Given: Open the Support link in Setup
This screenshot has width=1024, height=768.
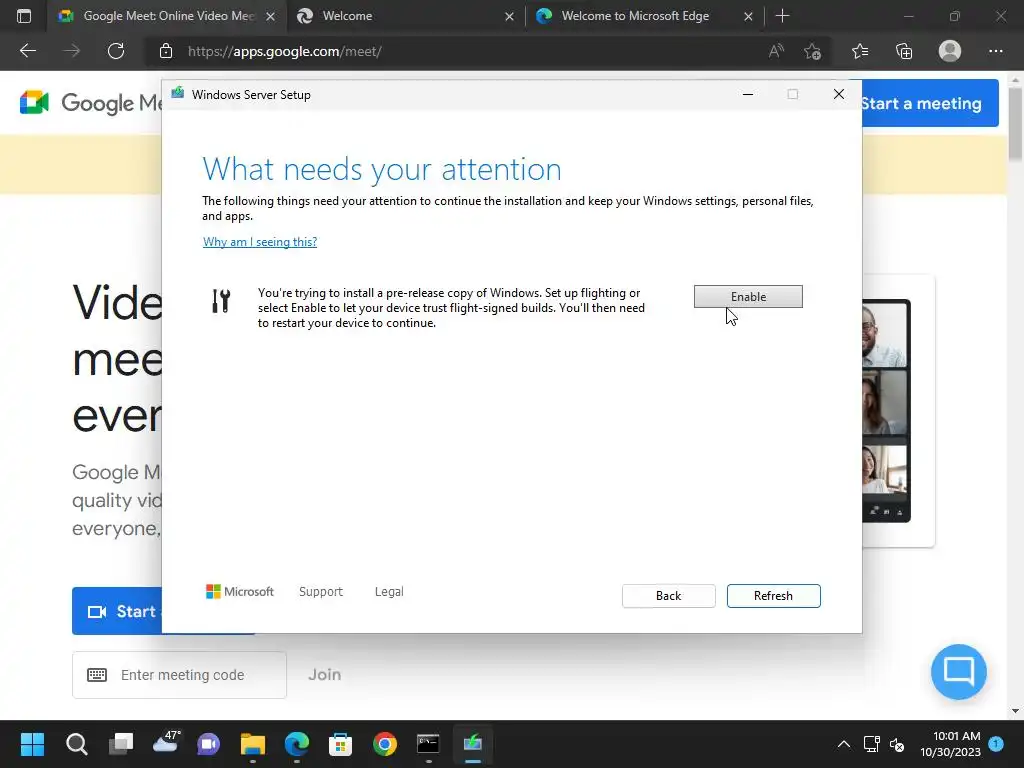Looking at the screenshot, I should point(321,592).
